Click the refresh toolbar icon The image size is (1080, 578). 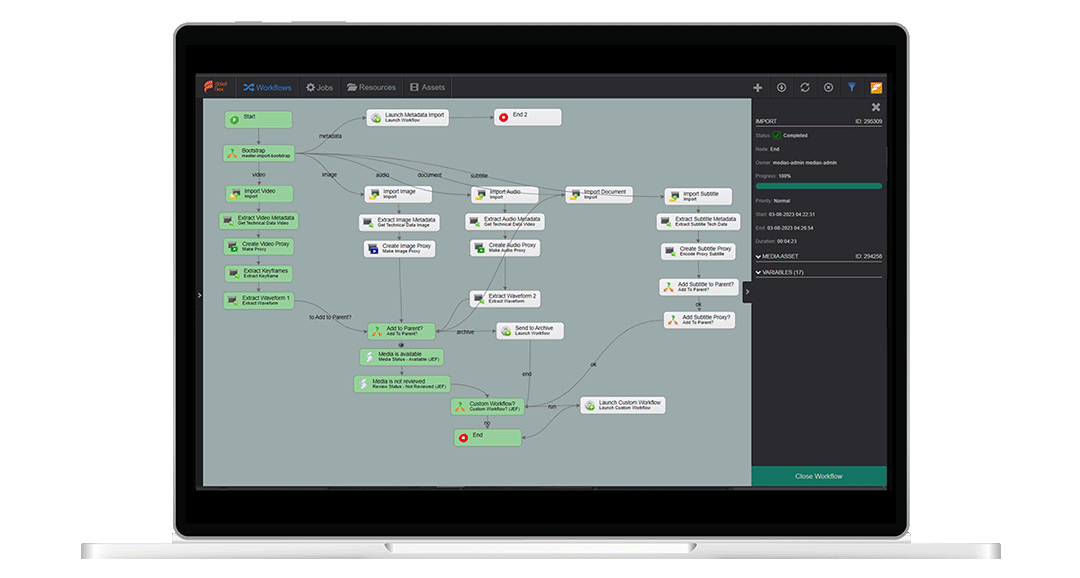805,88
